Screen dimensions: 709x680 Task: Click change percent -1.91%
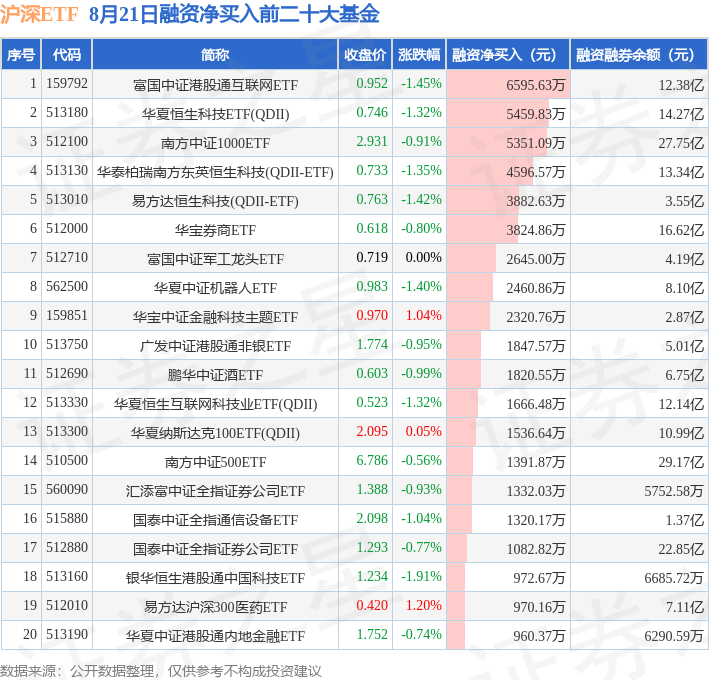[421, 576]
